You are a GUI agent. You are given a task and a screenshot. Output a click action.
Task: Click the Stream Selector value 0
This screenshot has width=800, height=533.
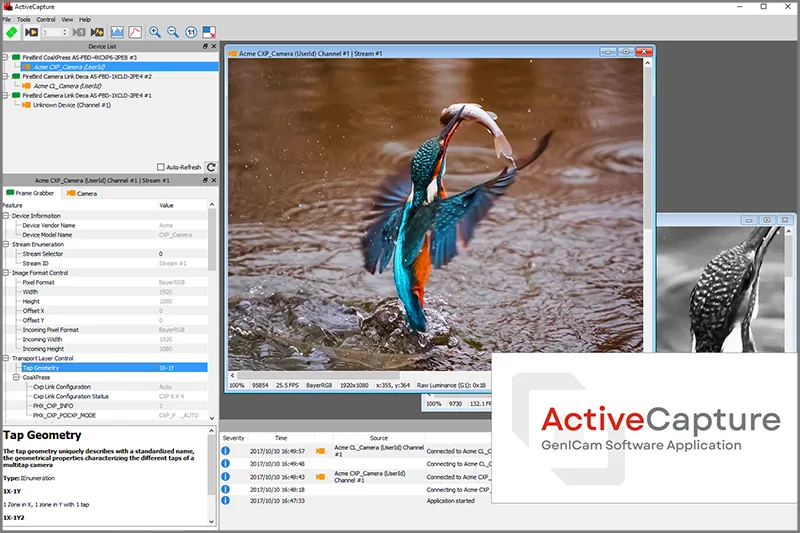(161, 253)
